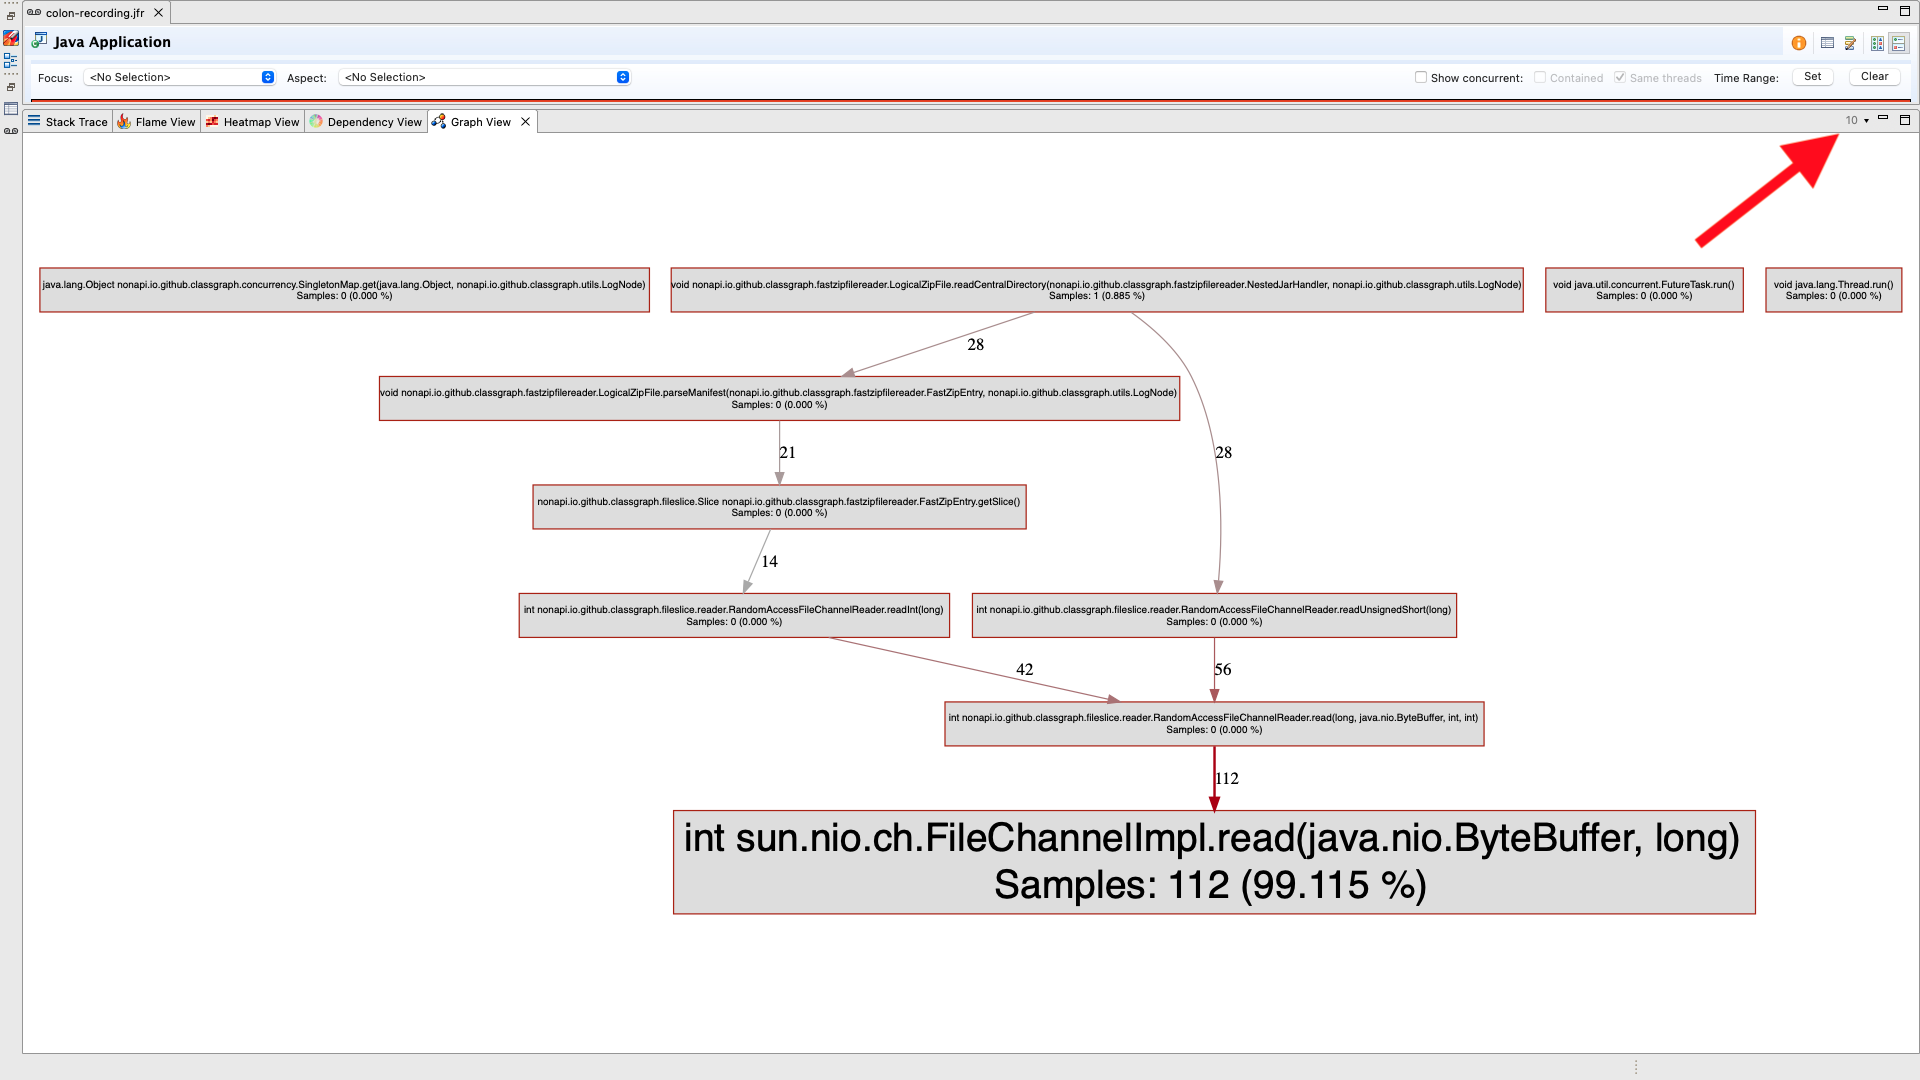Screen dimensions: 1920x1080
Task: Enable the Show concurrent checkbox
Action: (x=1420, y=77)
